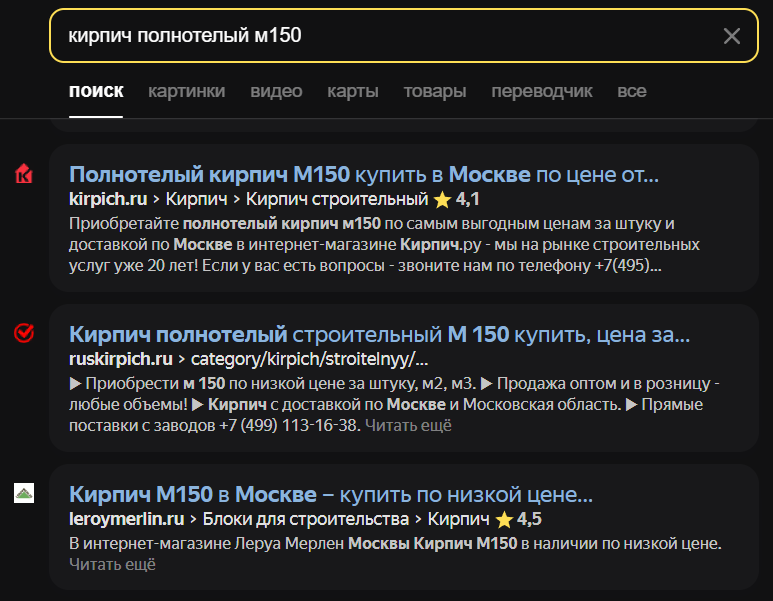This screenshot has width=773, height=601.
Task: Switch to the картинки tab
Action: coord(186,91)
